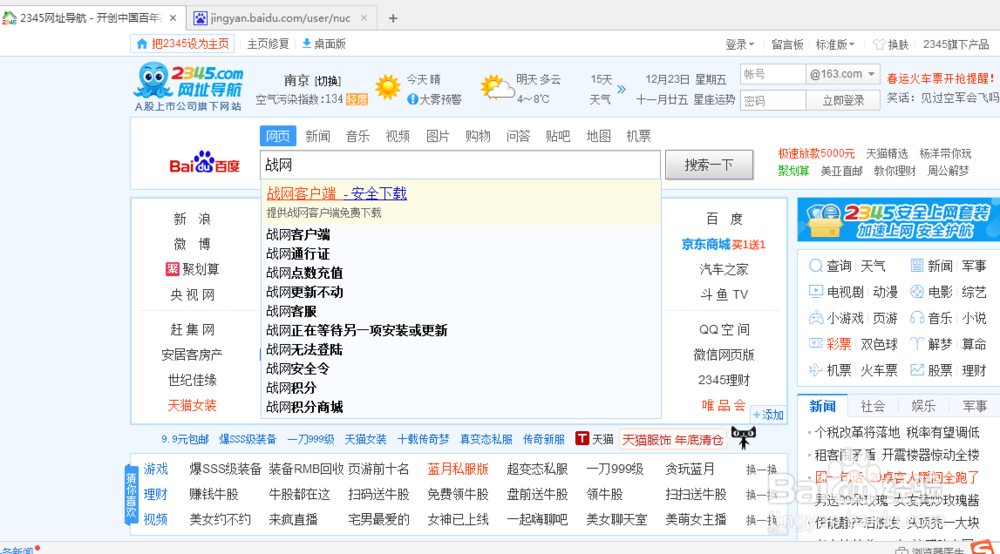
Task: Click the 新闻 newspaper icon in sidebar
Action: [x=916, y=265]
